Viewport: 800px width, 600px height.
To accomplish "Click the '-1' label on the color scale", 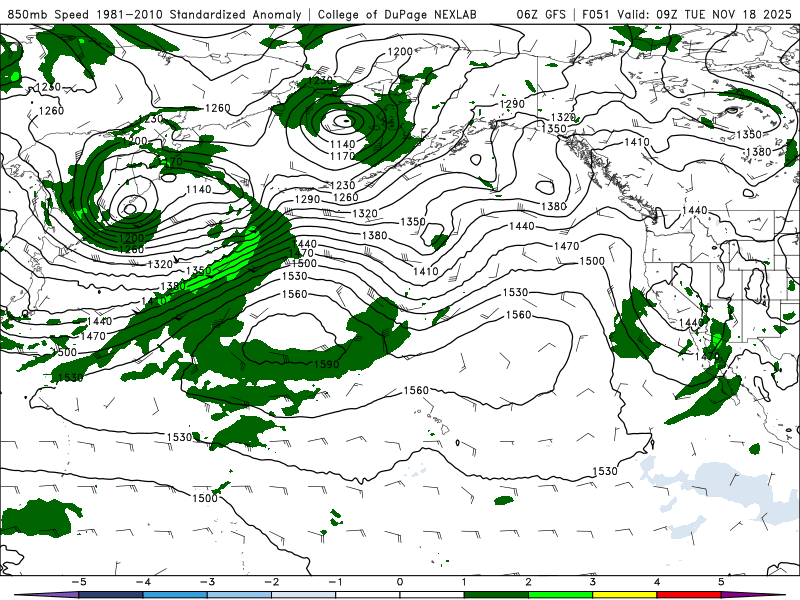I will (x=335, y=582).
